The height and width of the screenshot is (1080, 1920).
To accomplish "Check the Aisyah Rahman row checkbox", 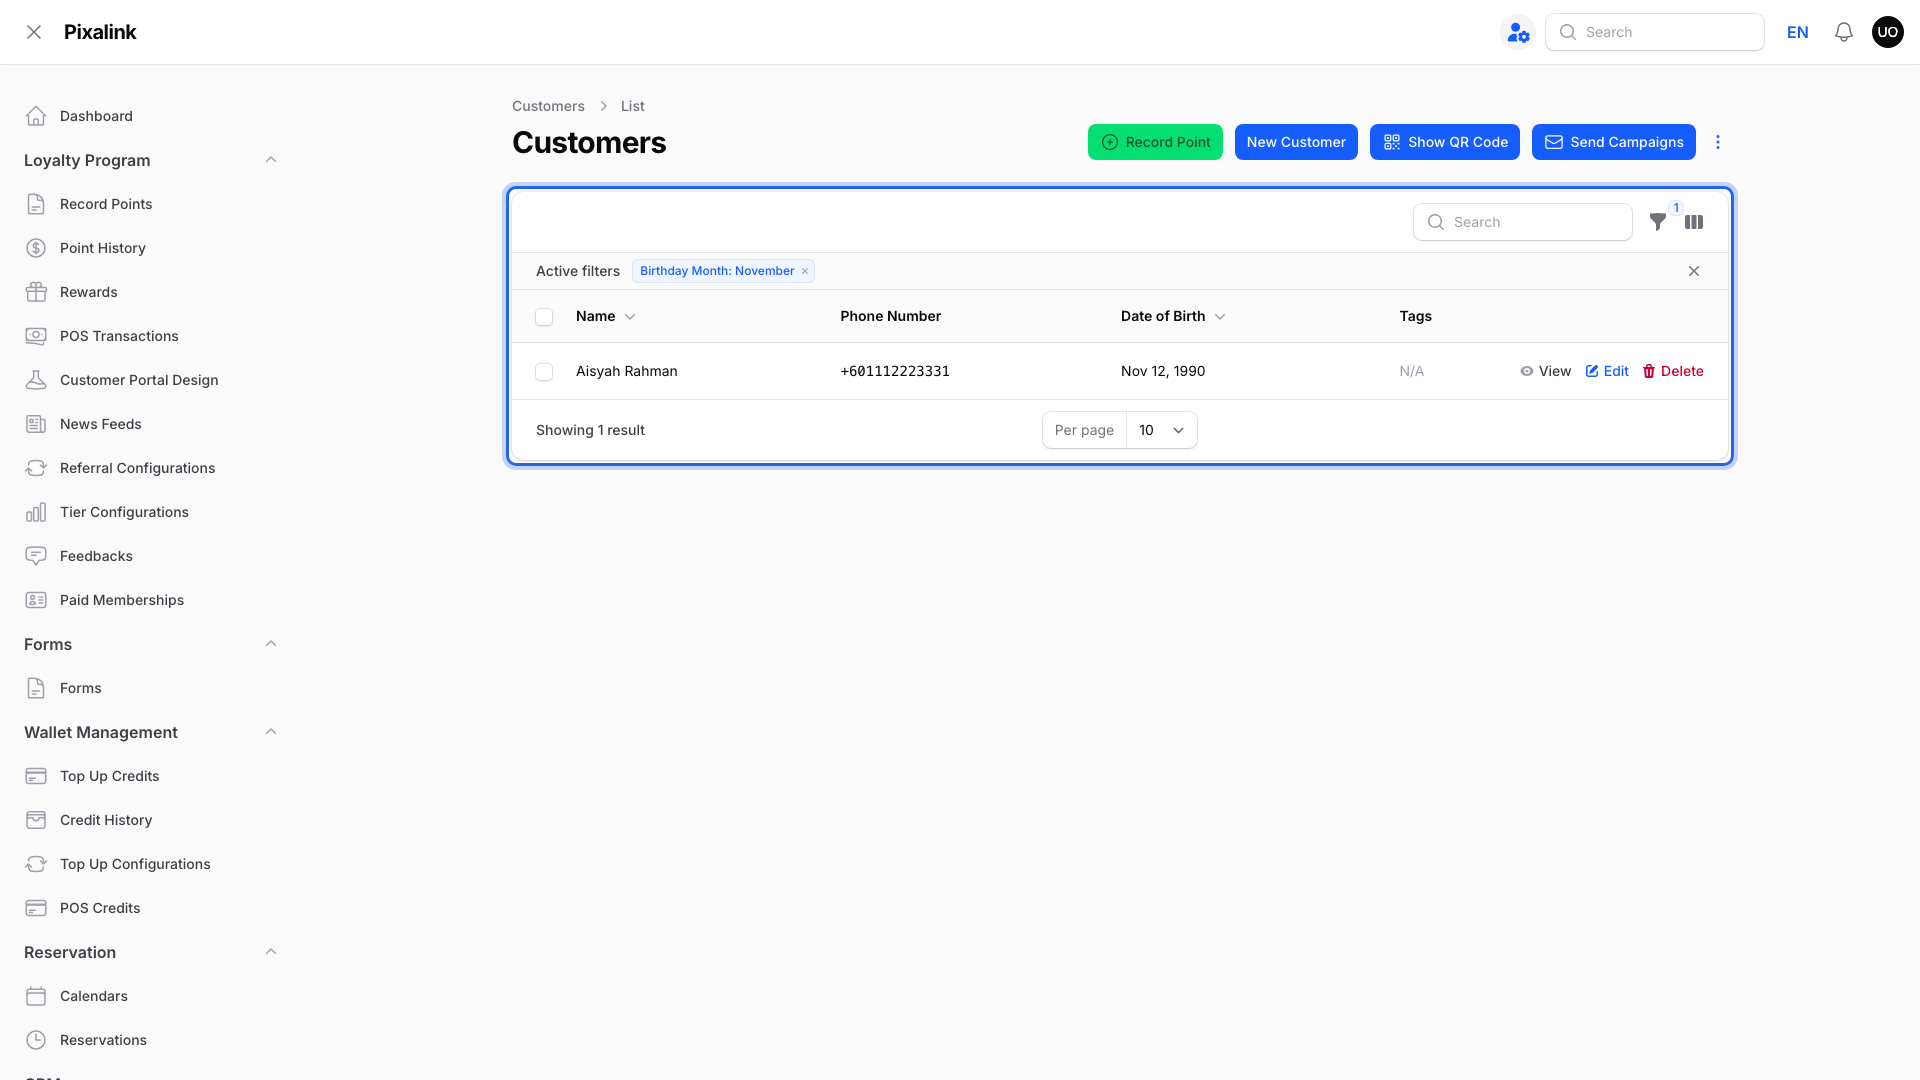I will [544, 372].
